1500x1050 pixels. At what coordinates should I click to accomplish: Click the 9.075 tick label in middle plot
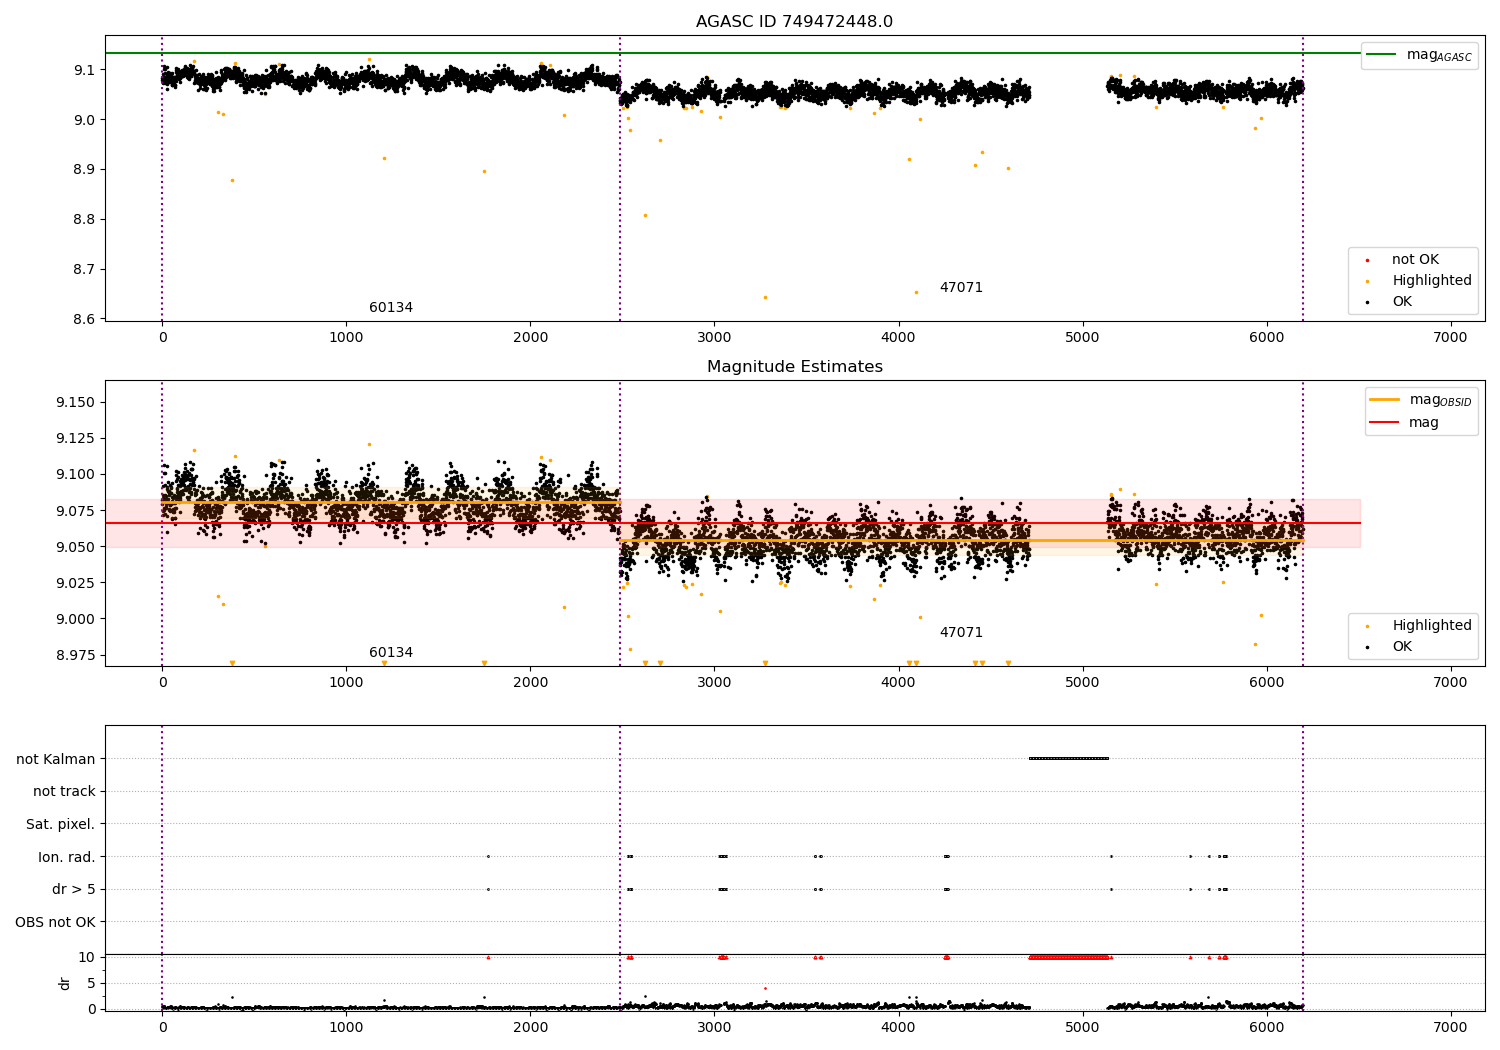(76, 511)
